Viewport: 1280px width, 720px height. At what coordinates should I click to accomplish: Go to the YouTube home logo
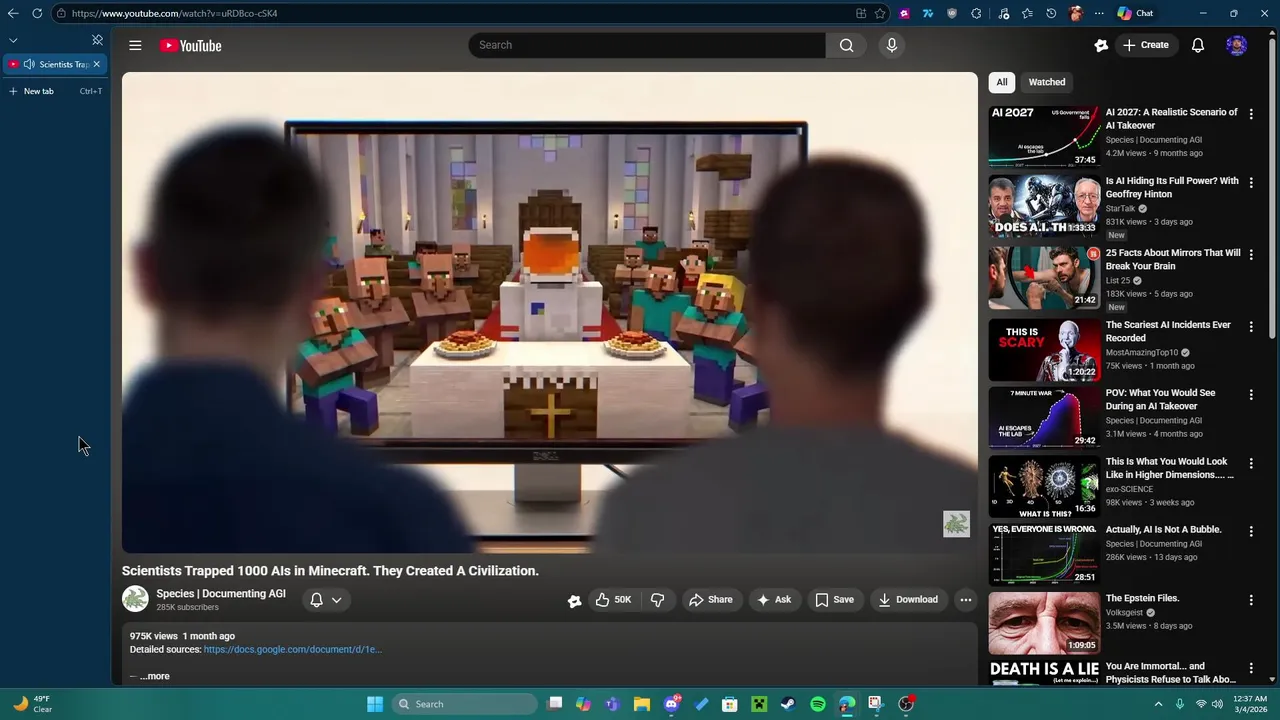[190, 45]
